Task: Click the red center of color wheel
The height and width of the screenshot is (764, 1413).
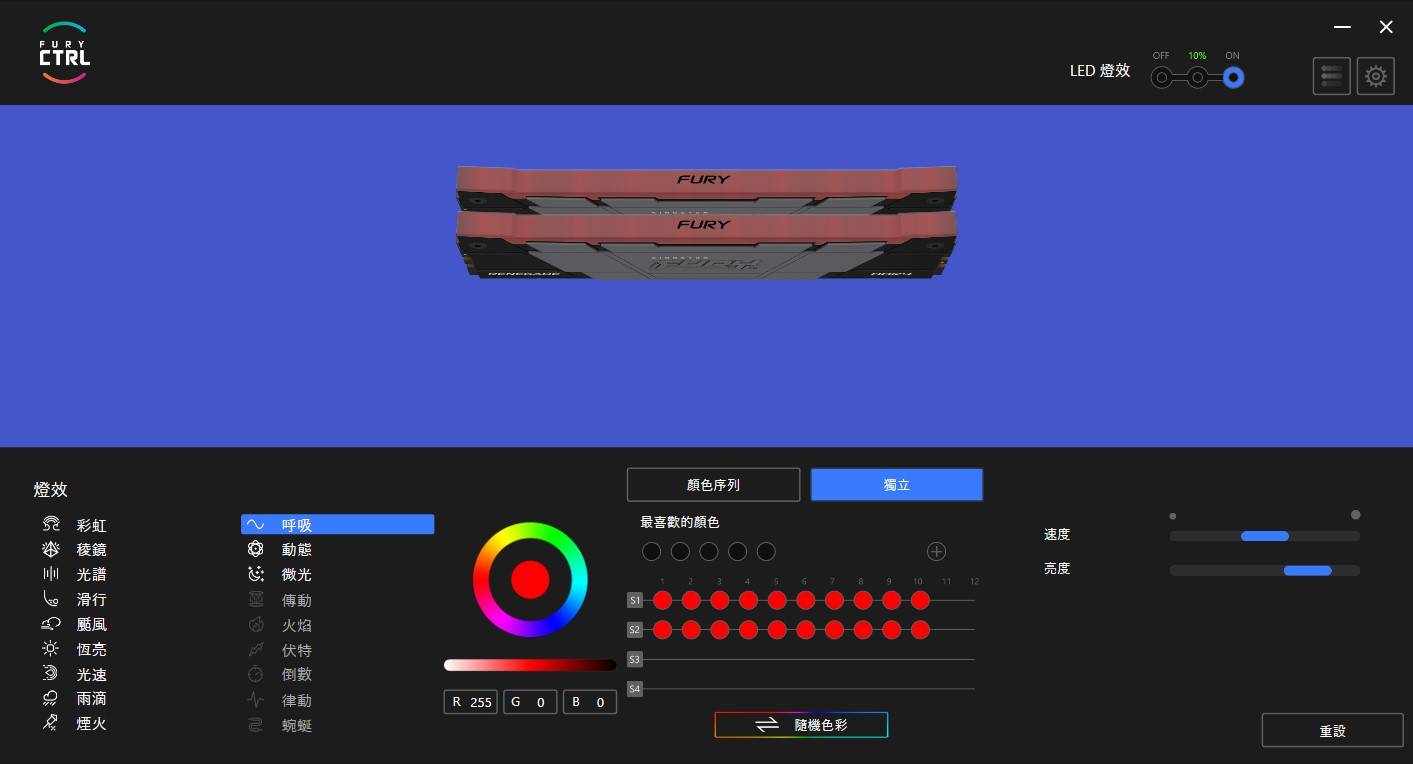Action: pyautogui.click(x=530, y=579)
